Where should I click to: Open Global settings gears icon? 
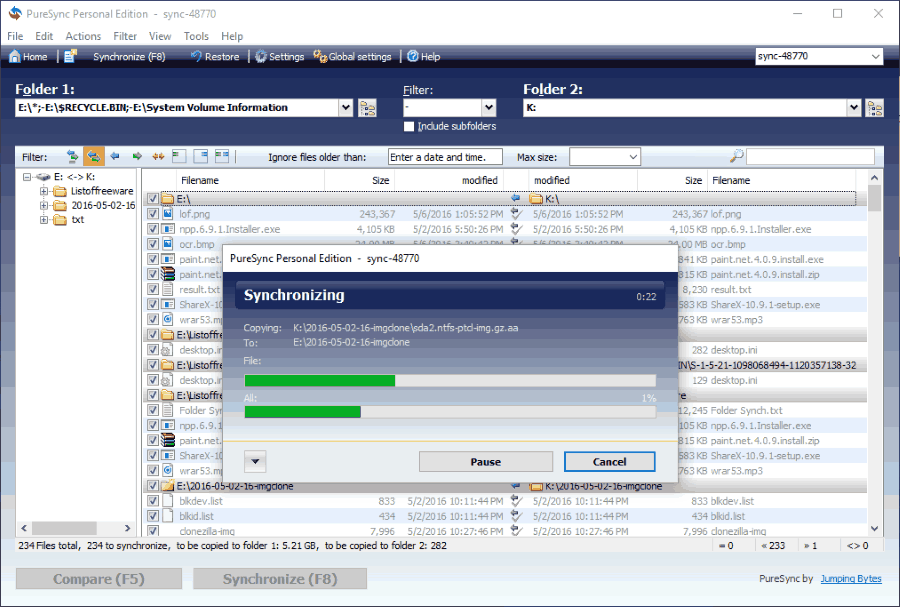(320, 56)
